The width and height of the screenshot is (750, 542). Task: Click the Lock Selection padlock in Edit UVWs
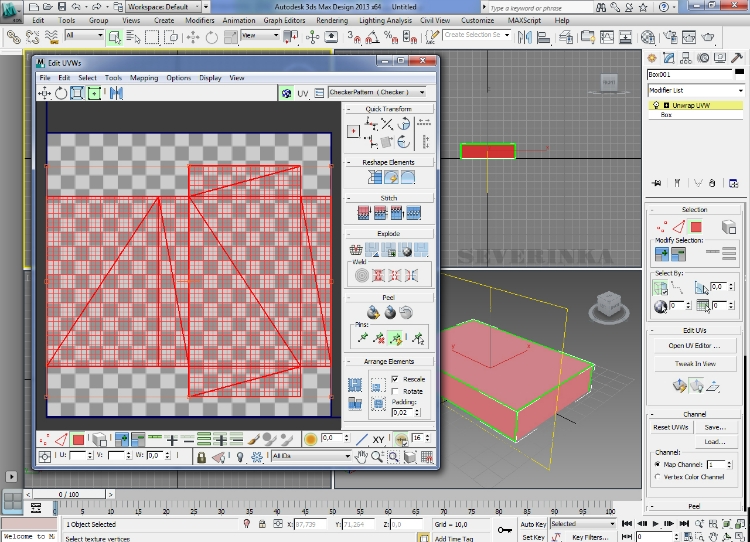click(201, 457)
